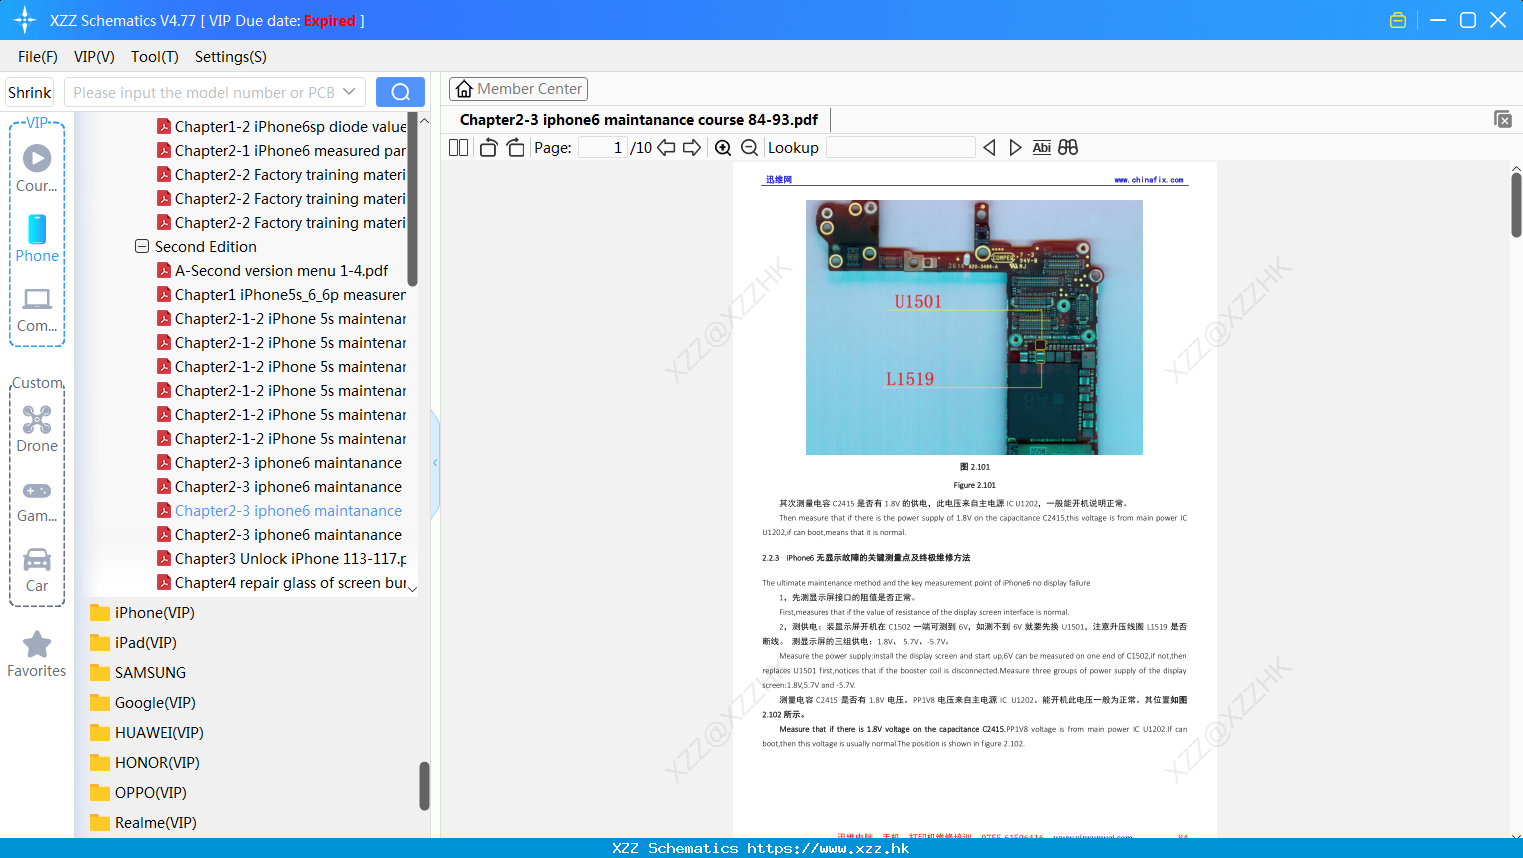The width and height of the screenshot is (1523, 858).
Task: Open the File(F) menu
Action: click(38, 56)
